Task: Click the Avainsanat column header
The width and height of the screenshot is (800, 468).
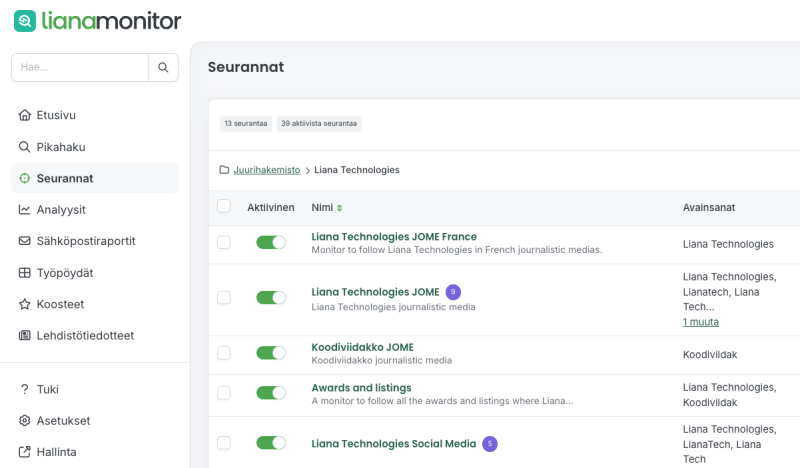Action: coord(709,208)
